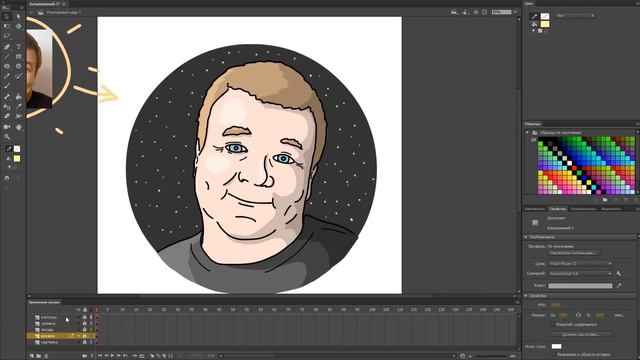Go to the first frame
The image size is (640, 360).
pyautogui.click(x=99, y=356)
